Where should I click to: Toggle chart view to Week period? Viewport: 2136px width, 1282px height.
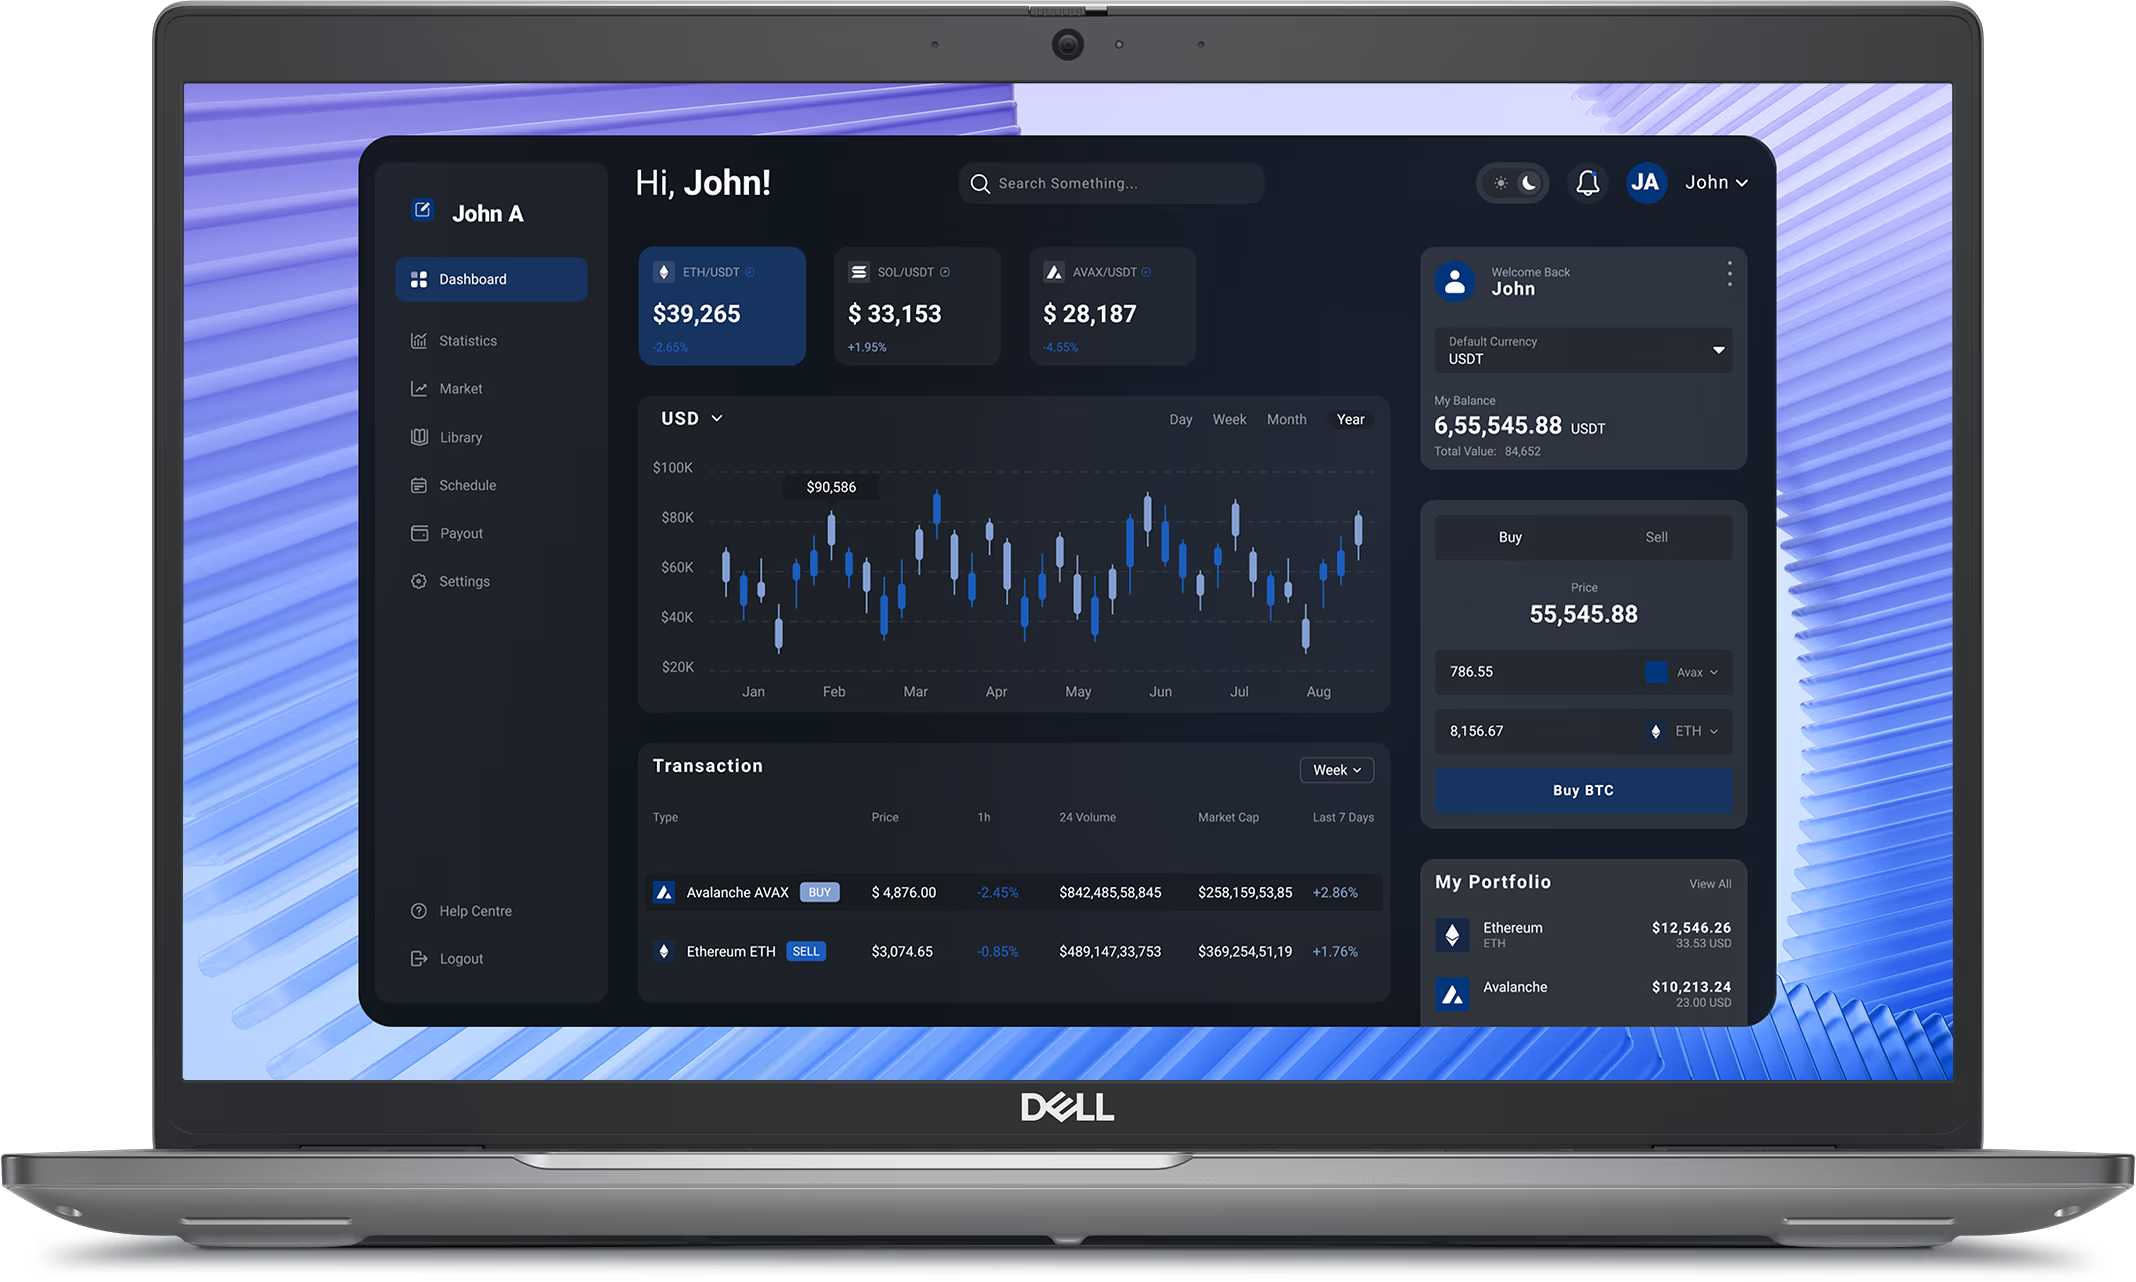1228,418
